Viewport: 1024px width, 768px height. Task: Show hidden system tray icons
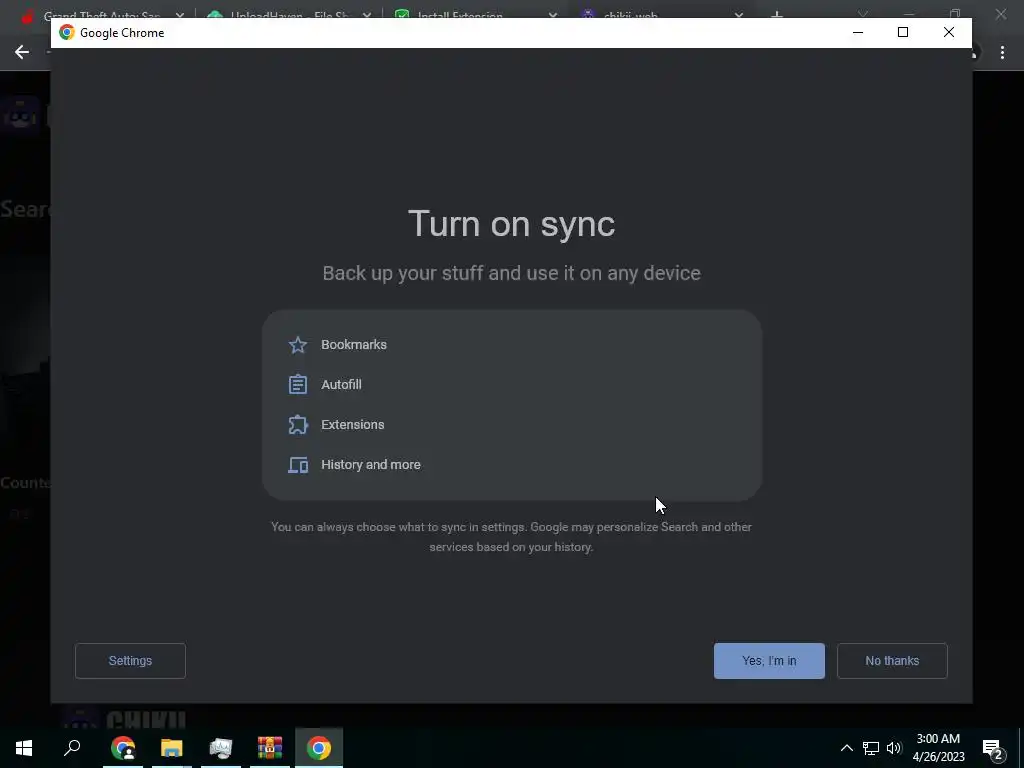coord(846,748)
